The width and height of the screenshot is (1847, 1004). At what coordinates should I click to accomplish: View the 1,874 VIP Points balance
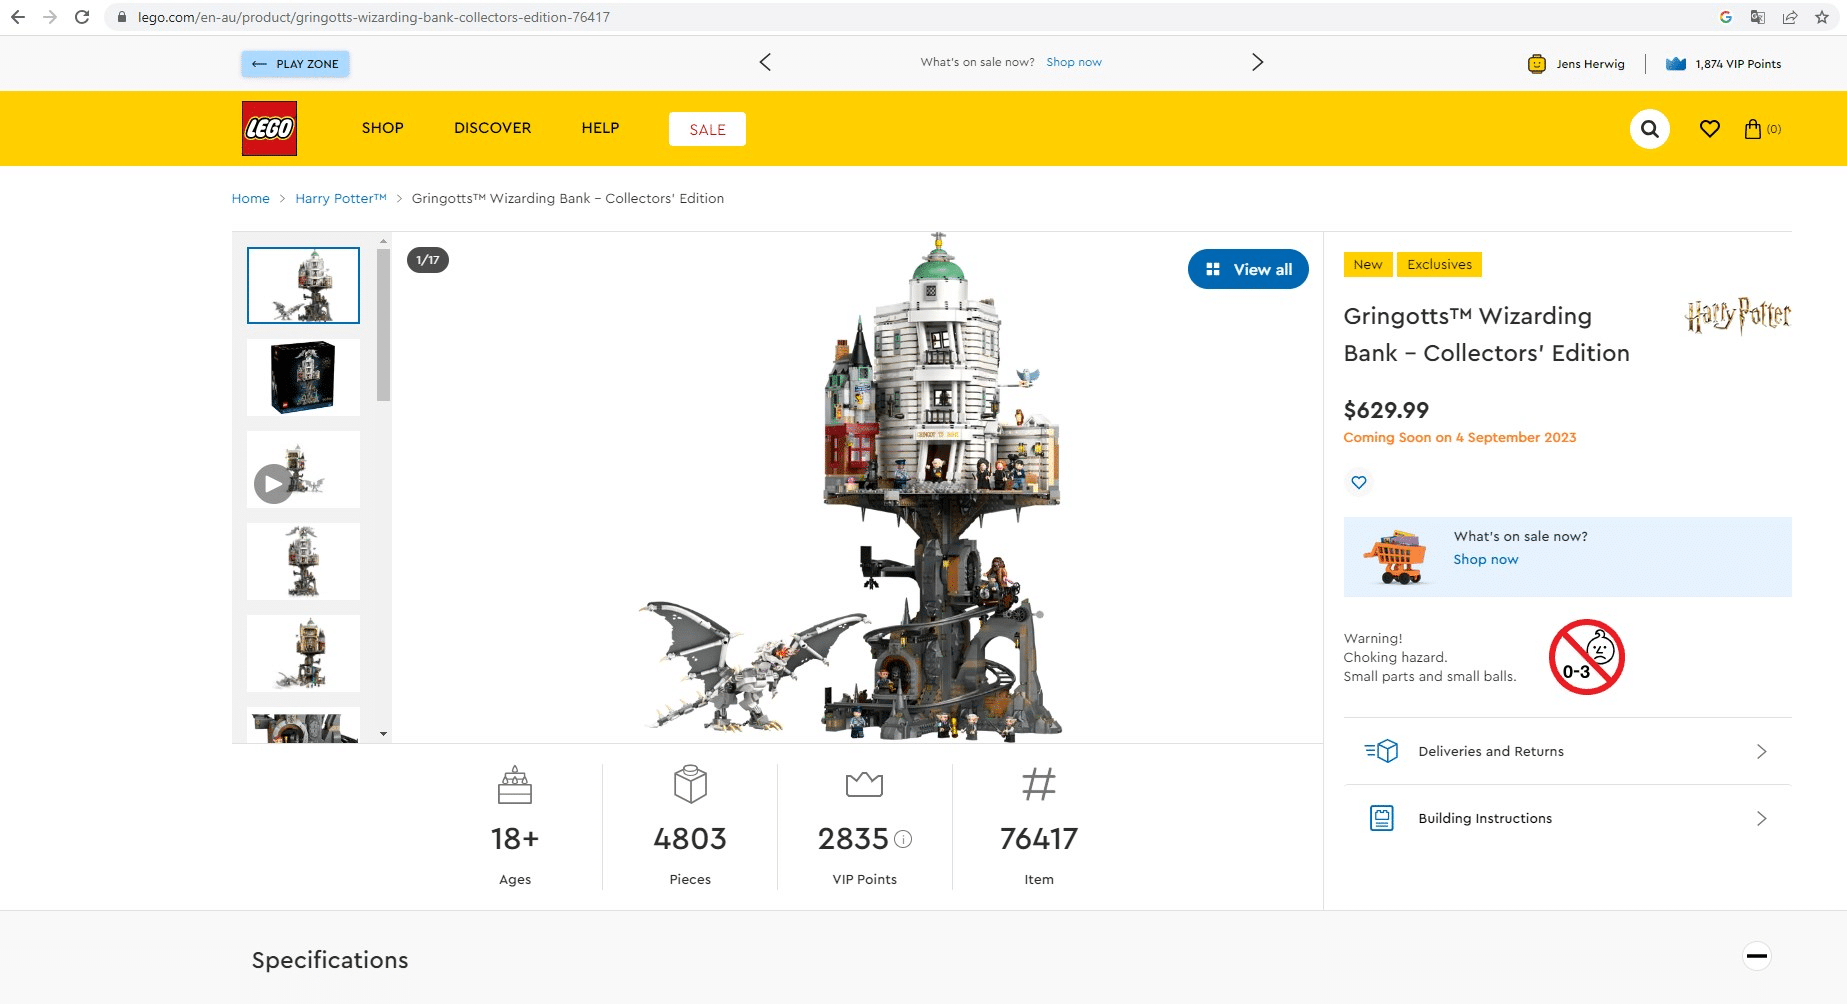coord(1723,64)
